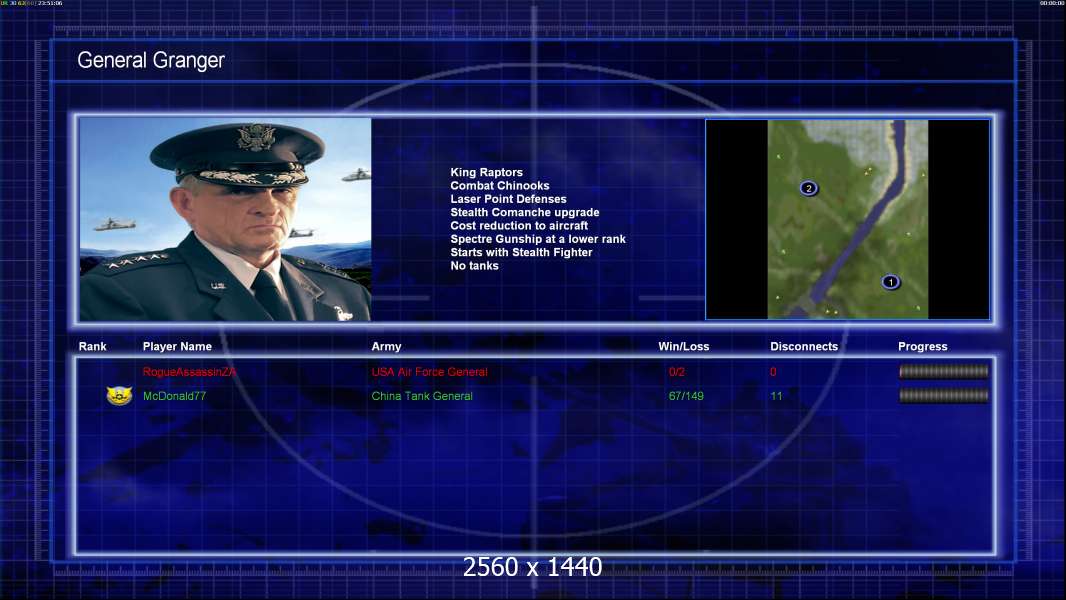The image size is (1066, 600).
Task: Click the No tanks line
Action: (474, 266)
